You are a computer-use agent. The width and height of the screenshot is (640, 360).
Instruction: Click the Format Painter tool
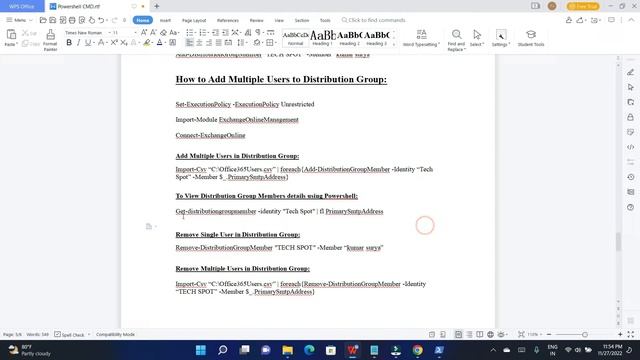[50, 40]
